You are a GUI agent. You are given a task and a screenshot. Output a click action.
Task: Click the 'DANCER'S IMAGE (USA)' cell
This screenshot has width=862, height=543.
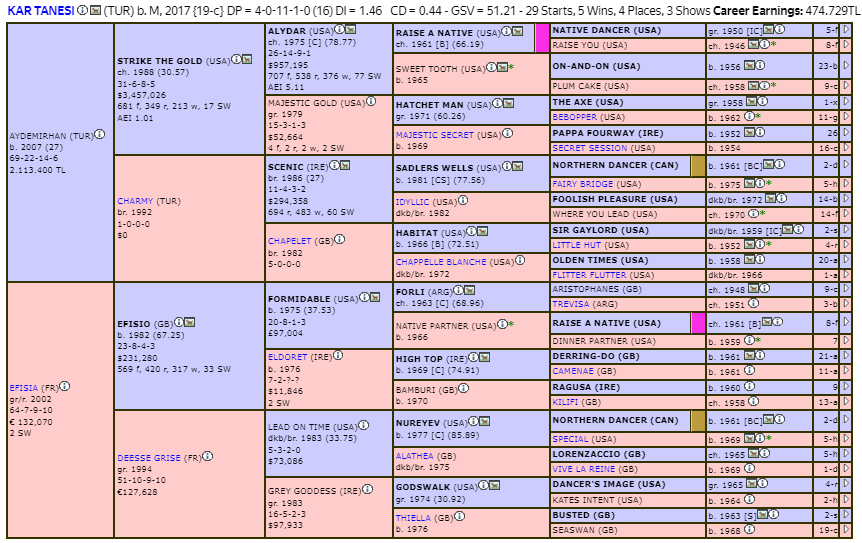pyautogui.click(x=627, y=485)
